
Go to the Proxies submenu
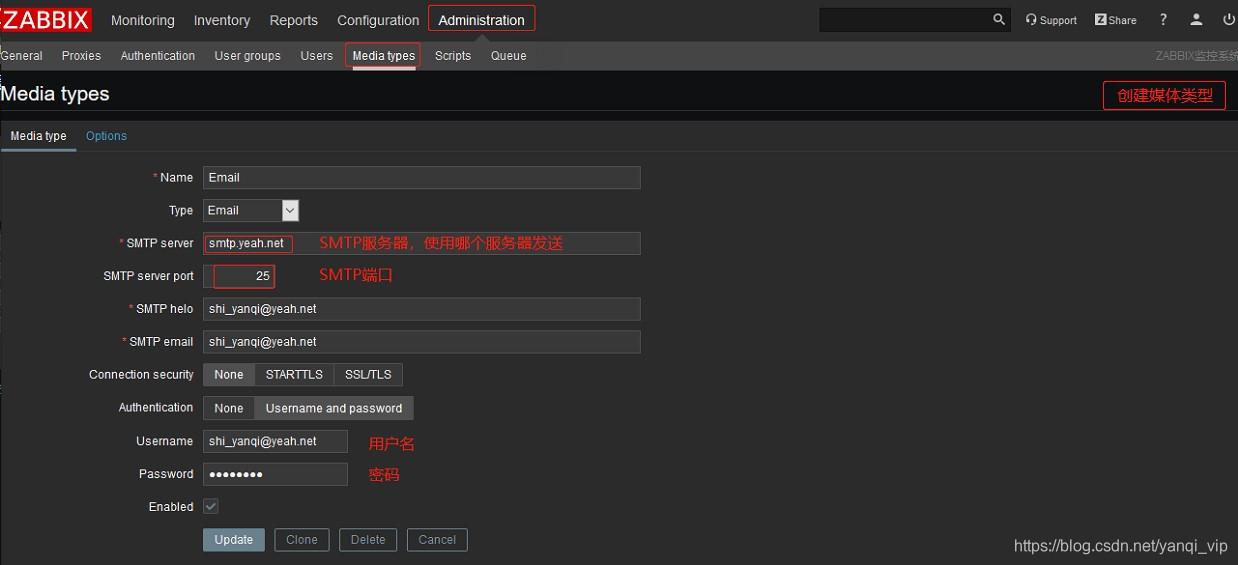(81, 56)
